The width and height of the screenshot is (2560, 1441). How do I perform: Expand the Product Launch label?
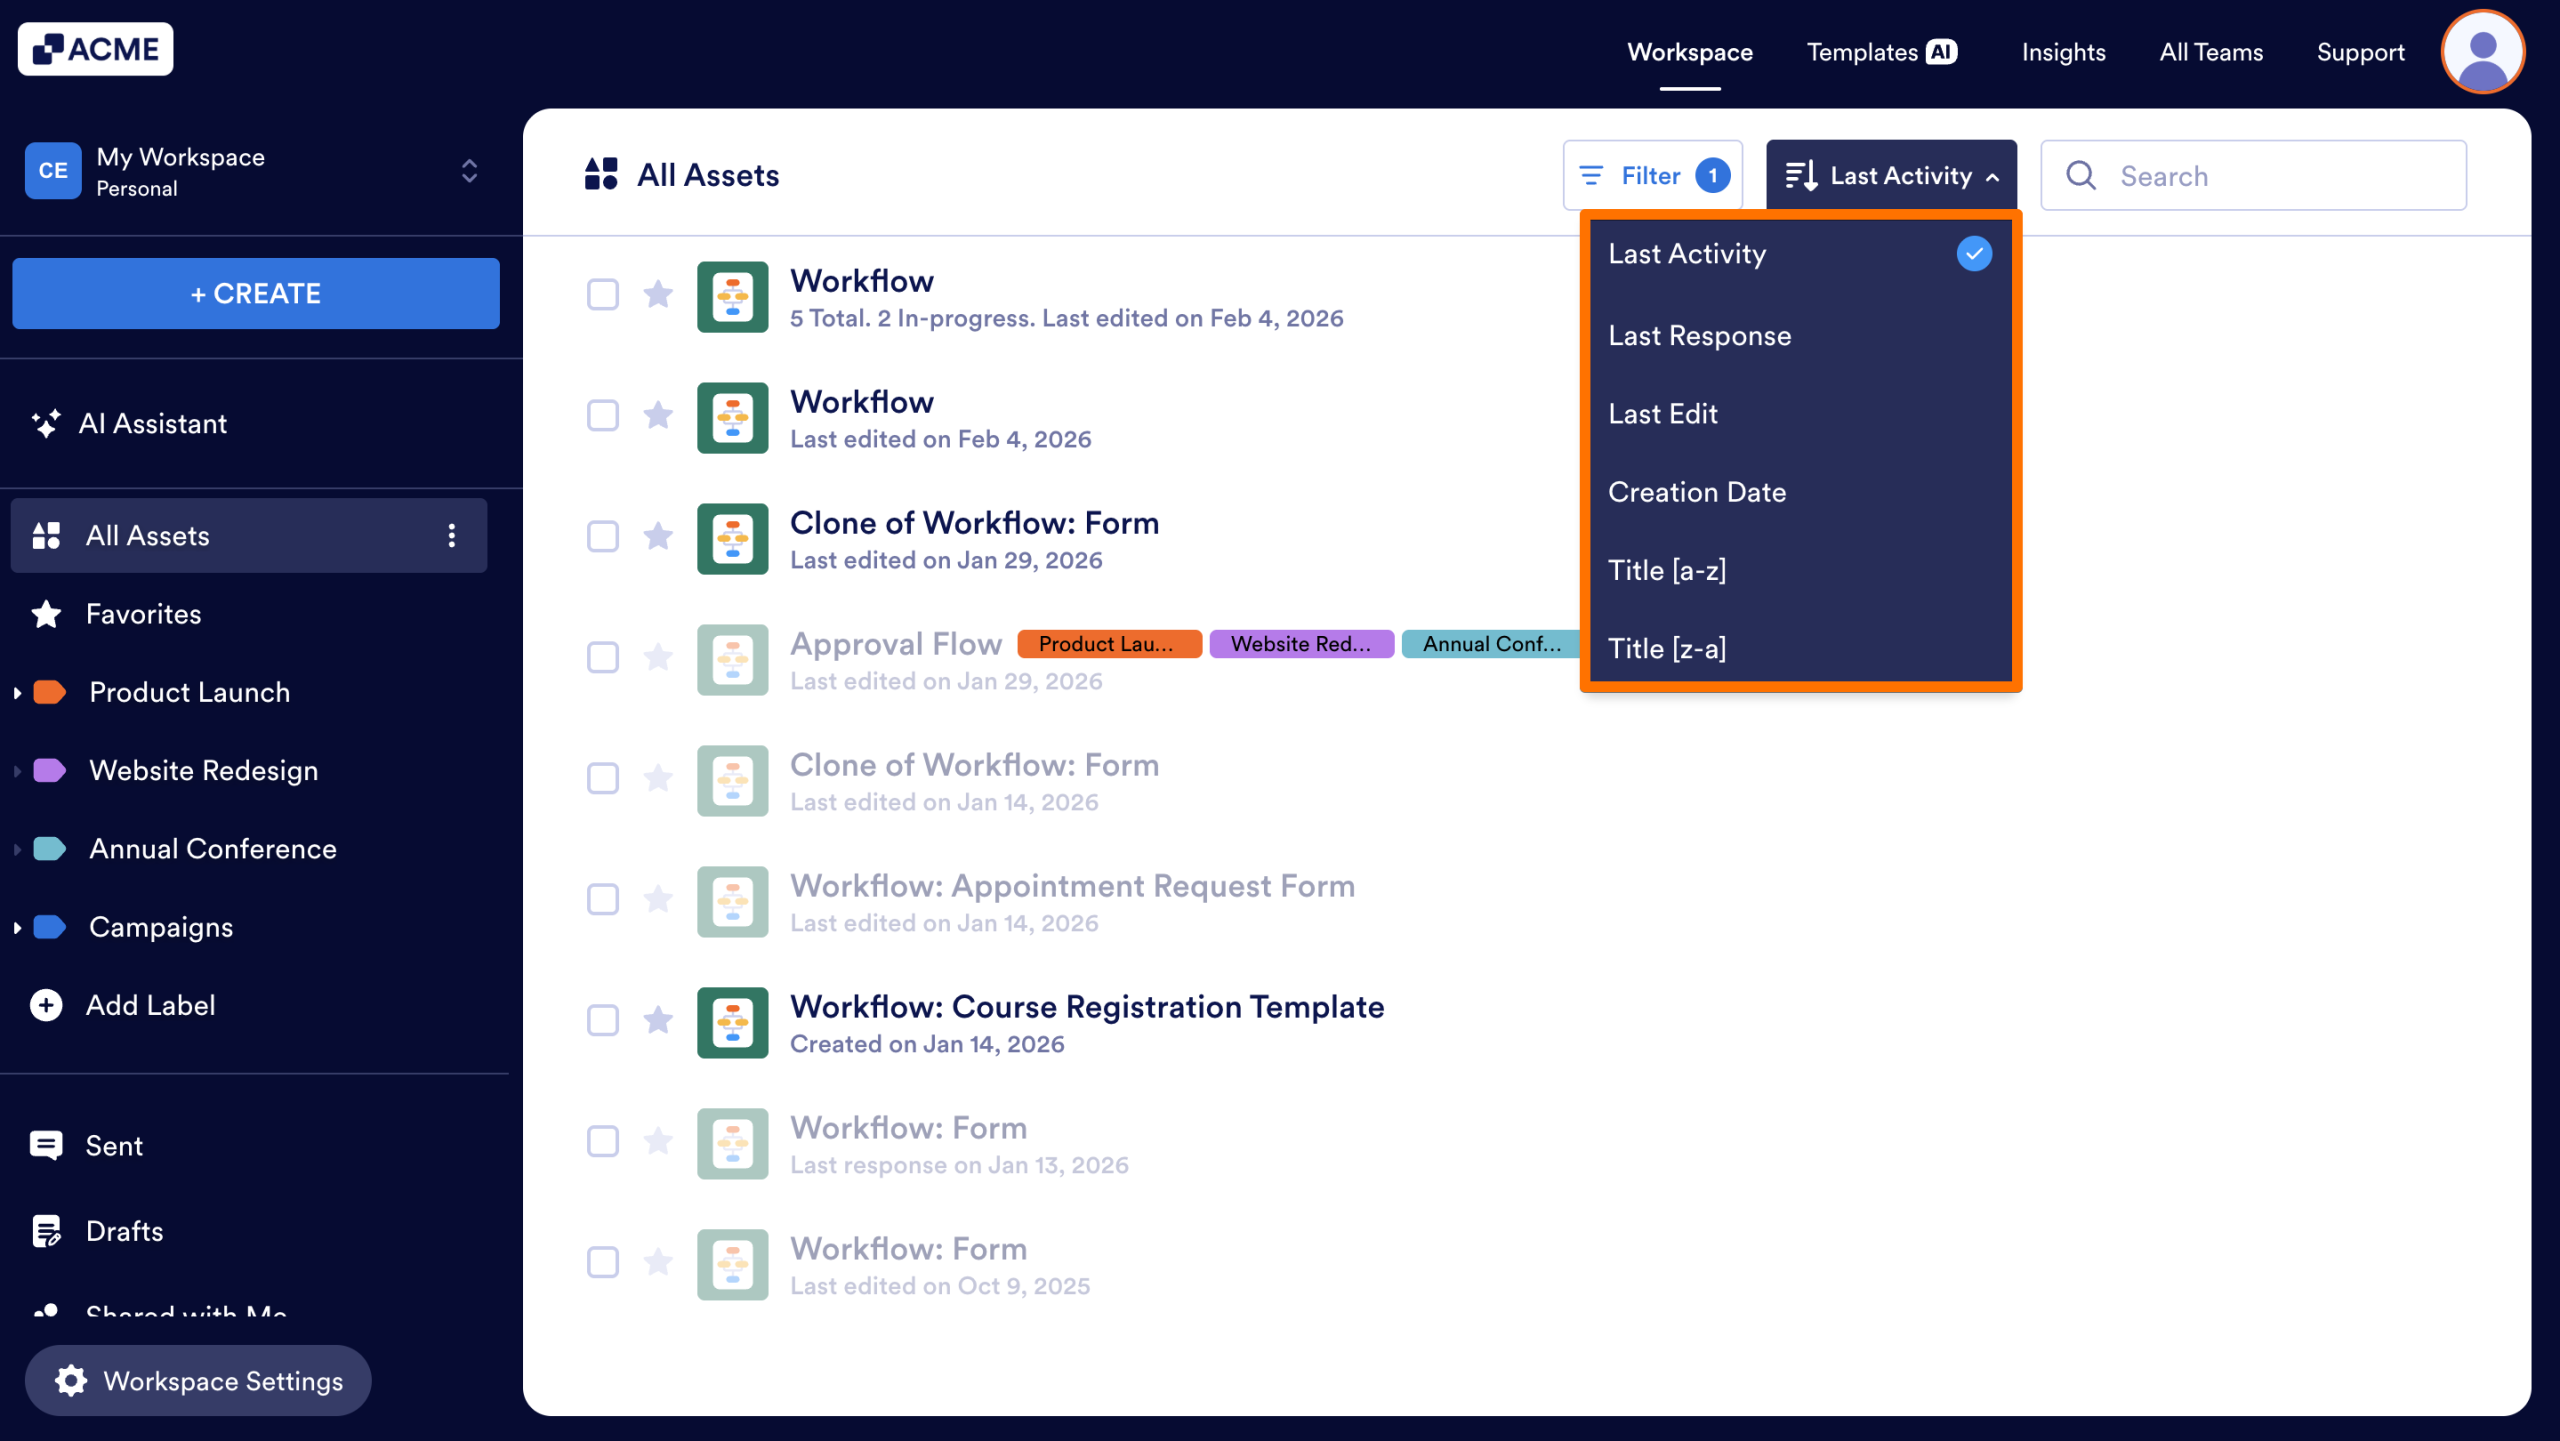click(x=16, y=692)
